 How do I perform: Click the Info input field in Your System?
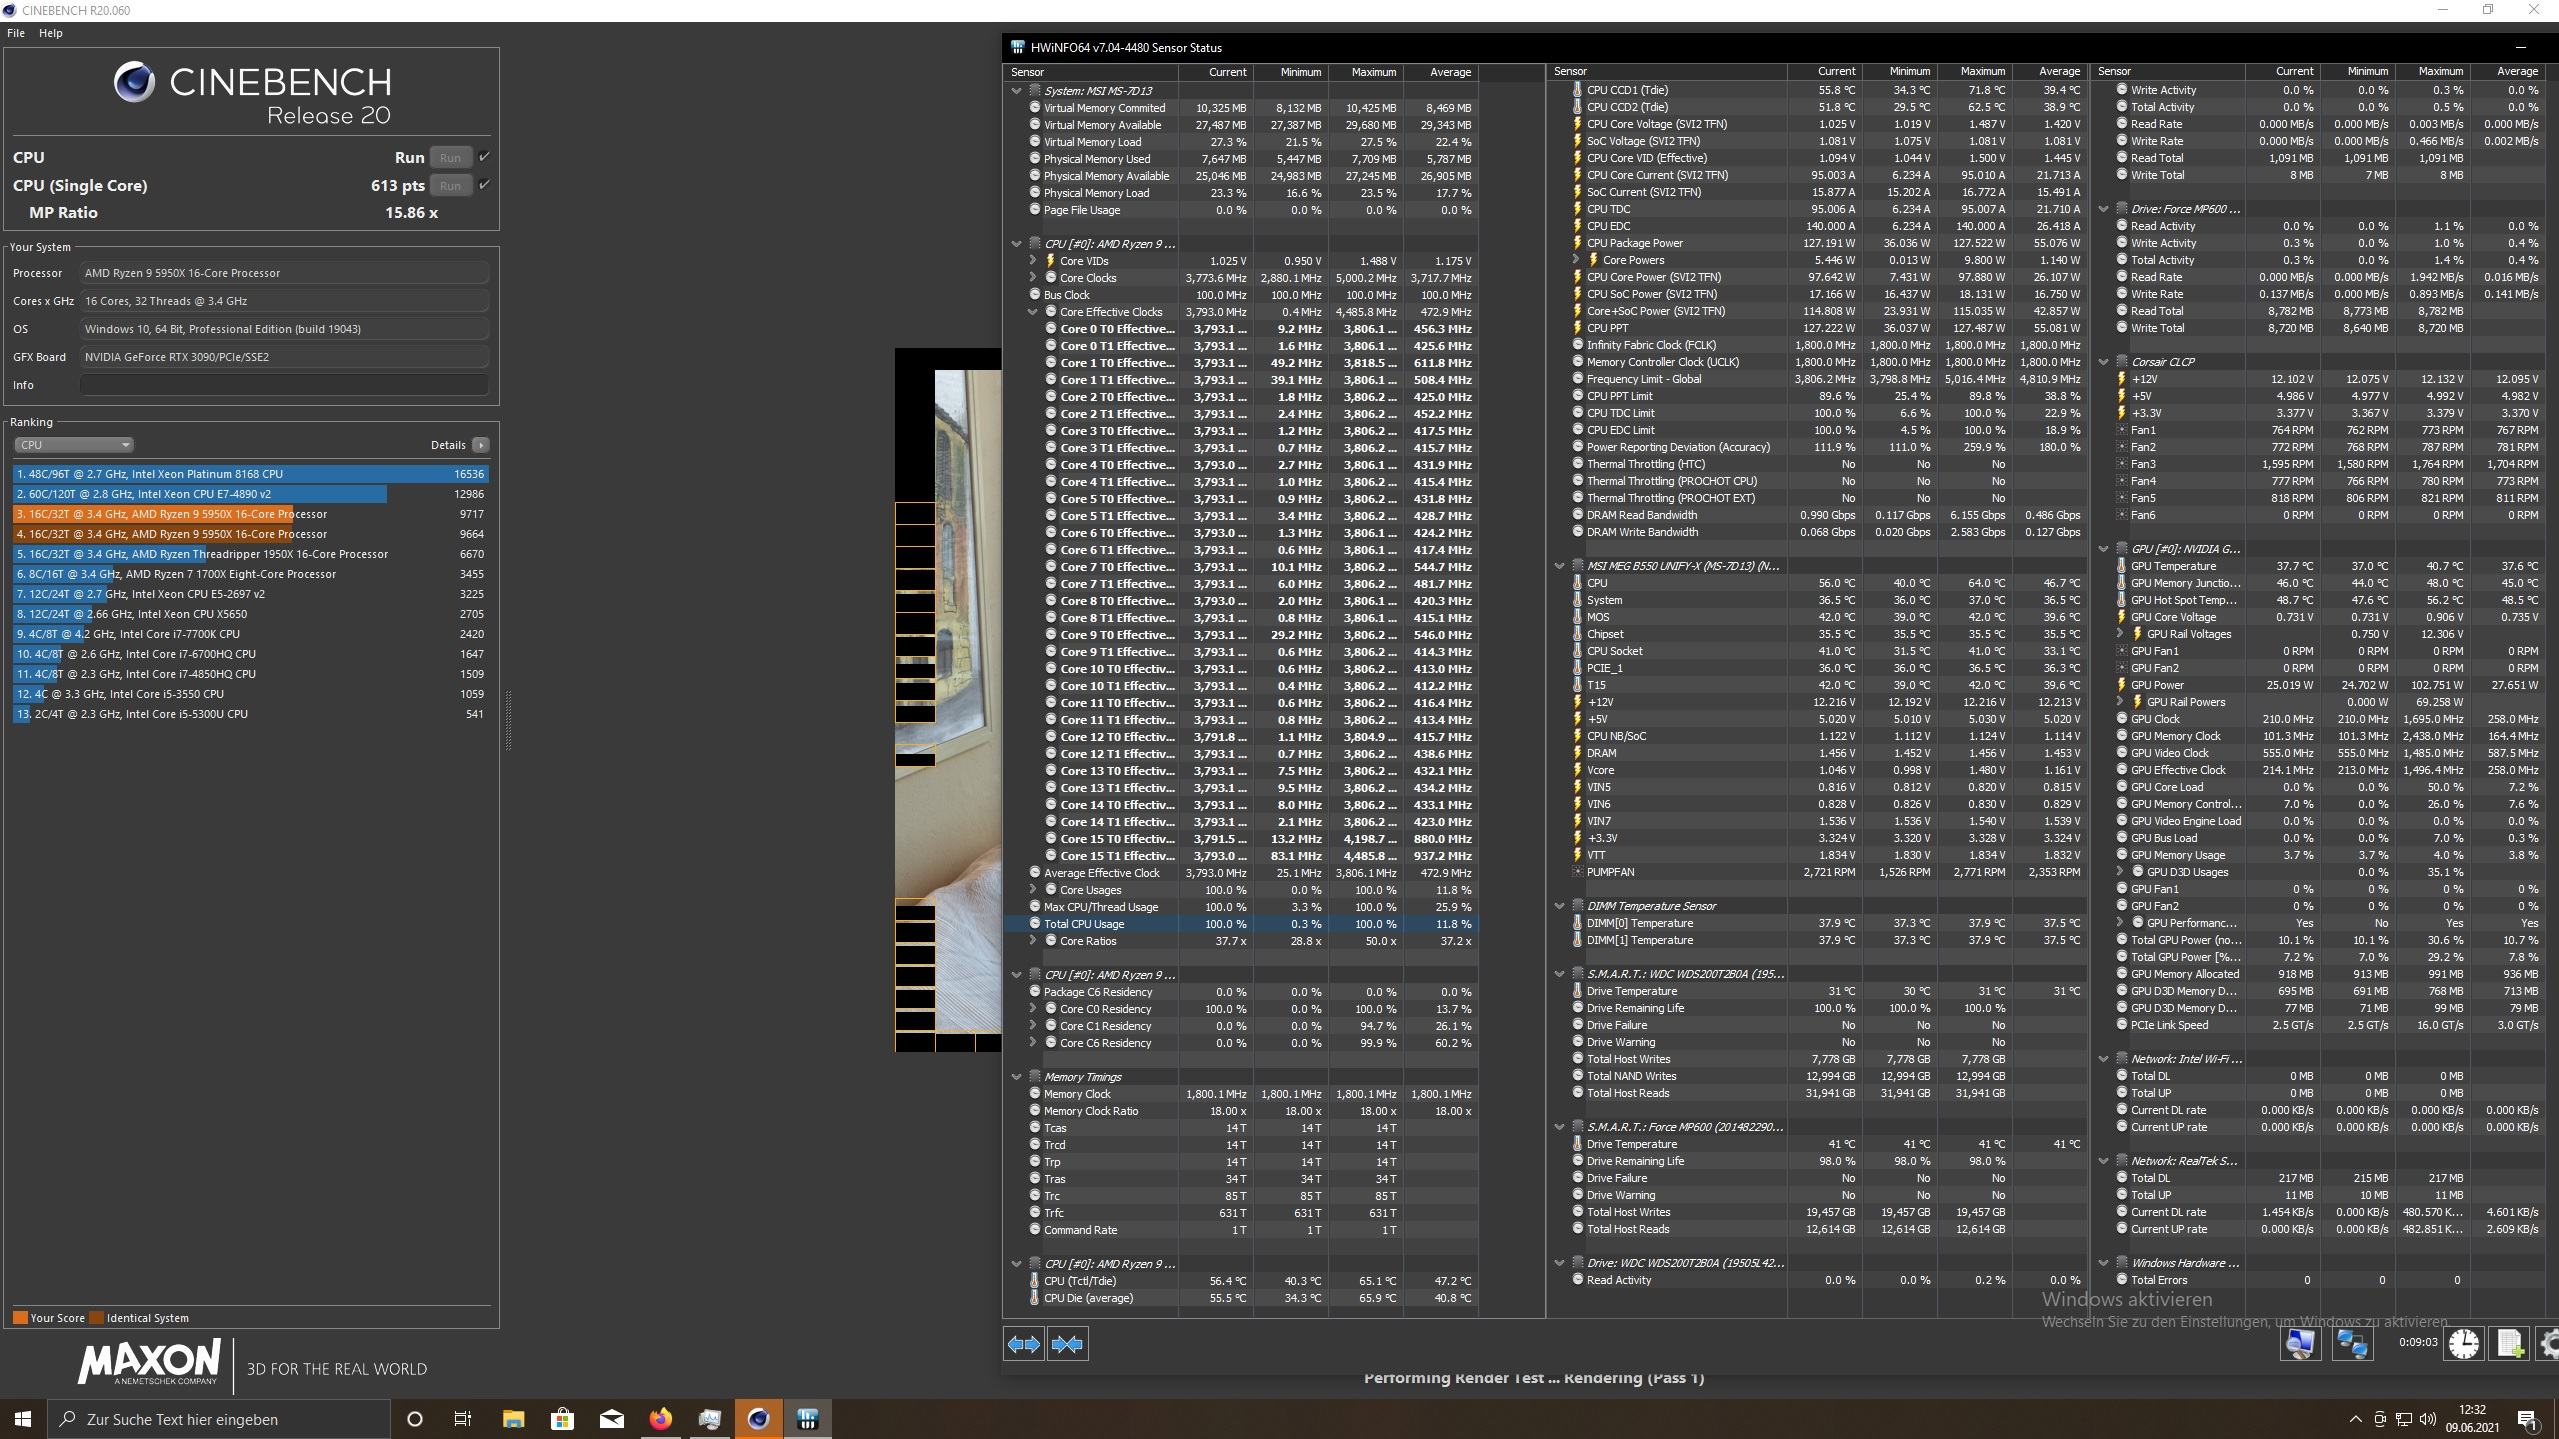pyautogui.click(x=284, y=385)
